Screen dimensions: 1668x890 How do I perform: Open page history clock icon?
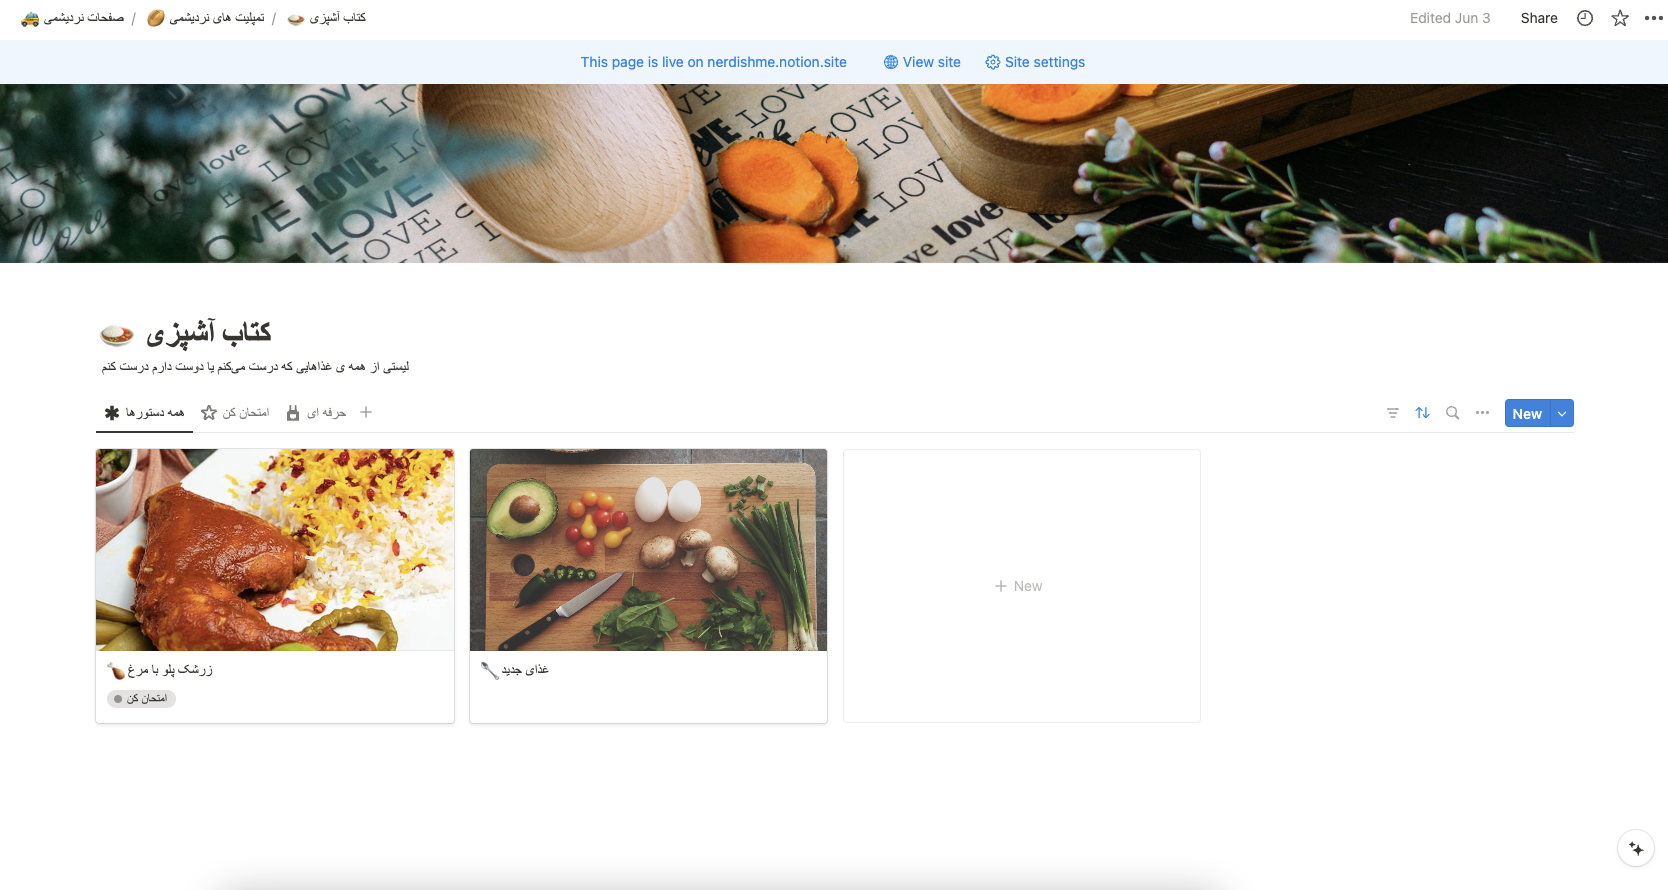coord(1585,18)
